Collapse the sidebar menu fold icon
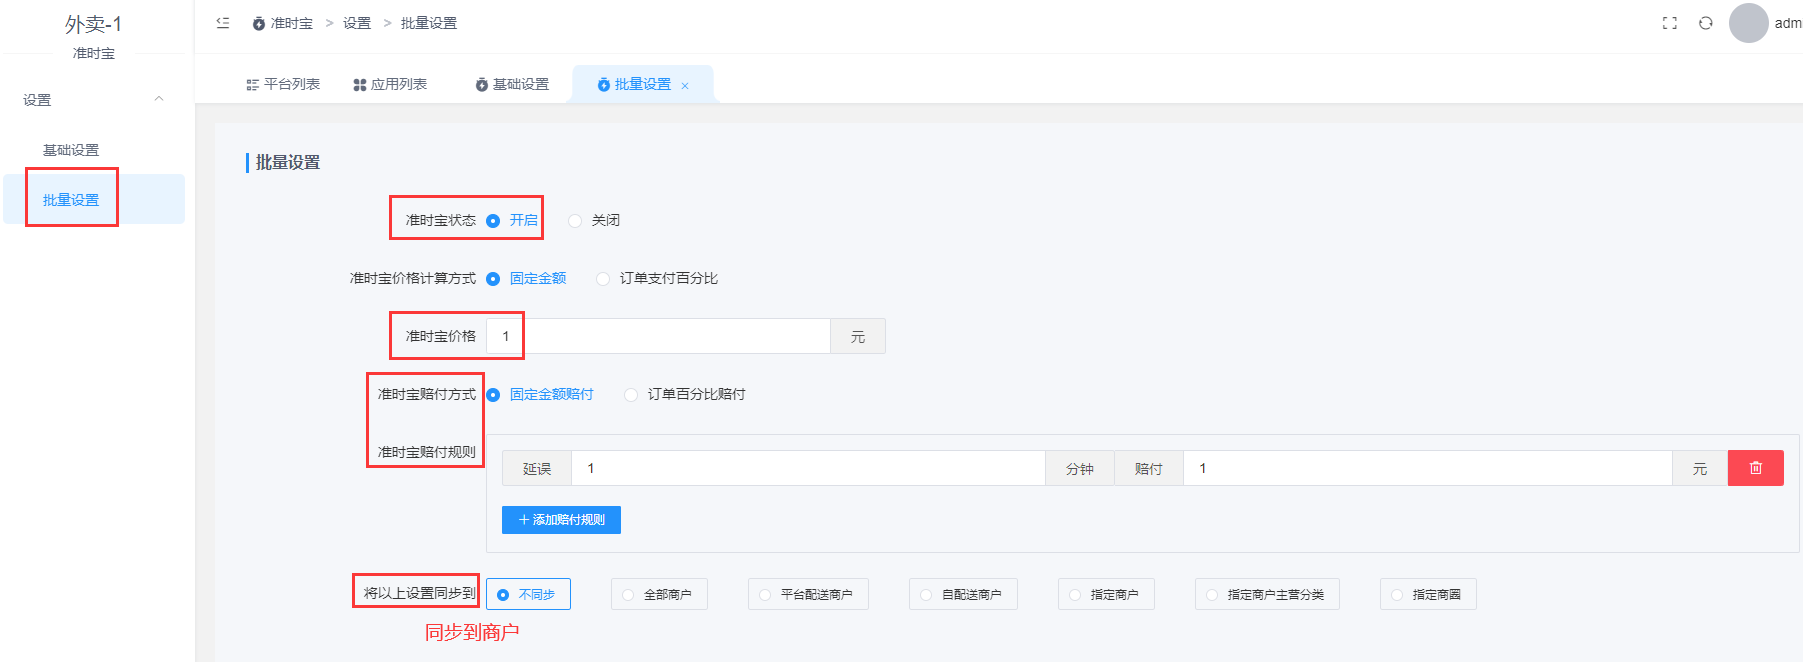This screenshot has height=662, width=1803. 223,23
